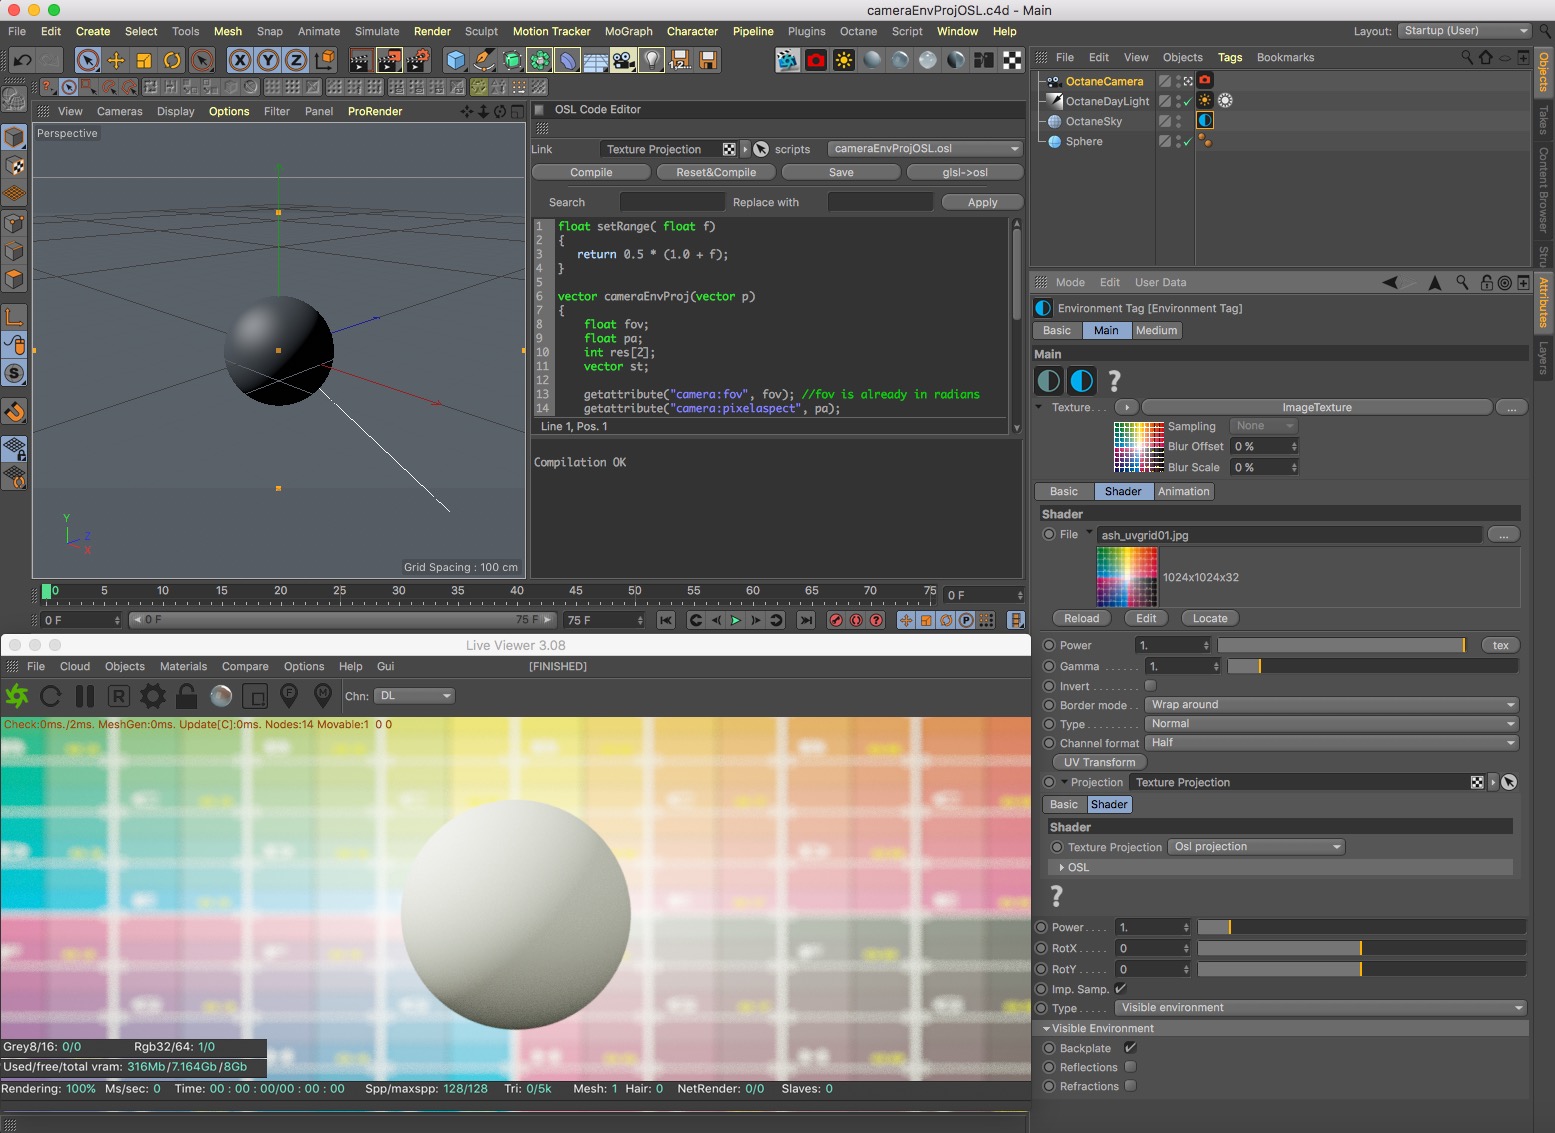Uncheck the Backplate checkbox
Image resolution: width=1555 pixels, height=1133 pixels.
coord(1130,1048)
